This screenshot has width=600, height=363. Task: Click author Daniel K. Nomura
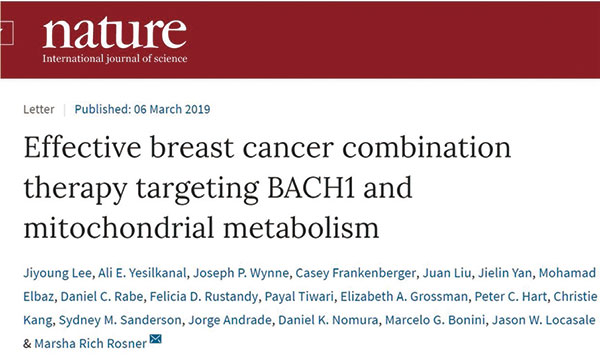[328, 320]
